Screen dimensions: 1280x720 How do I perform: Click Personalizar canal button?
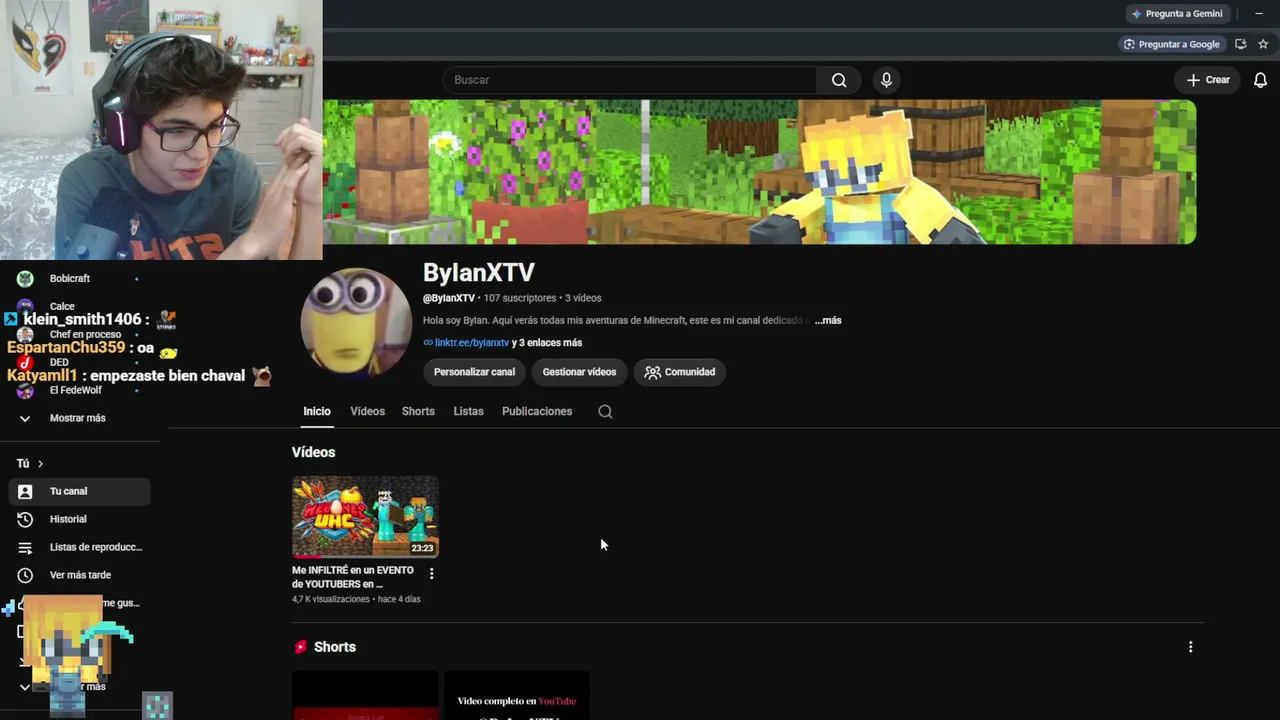474,372
